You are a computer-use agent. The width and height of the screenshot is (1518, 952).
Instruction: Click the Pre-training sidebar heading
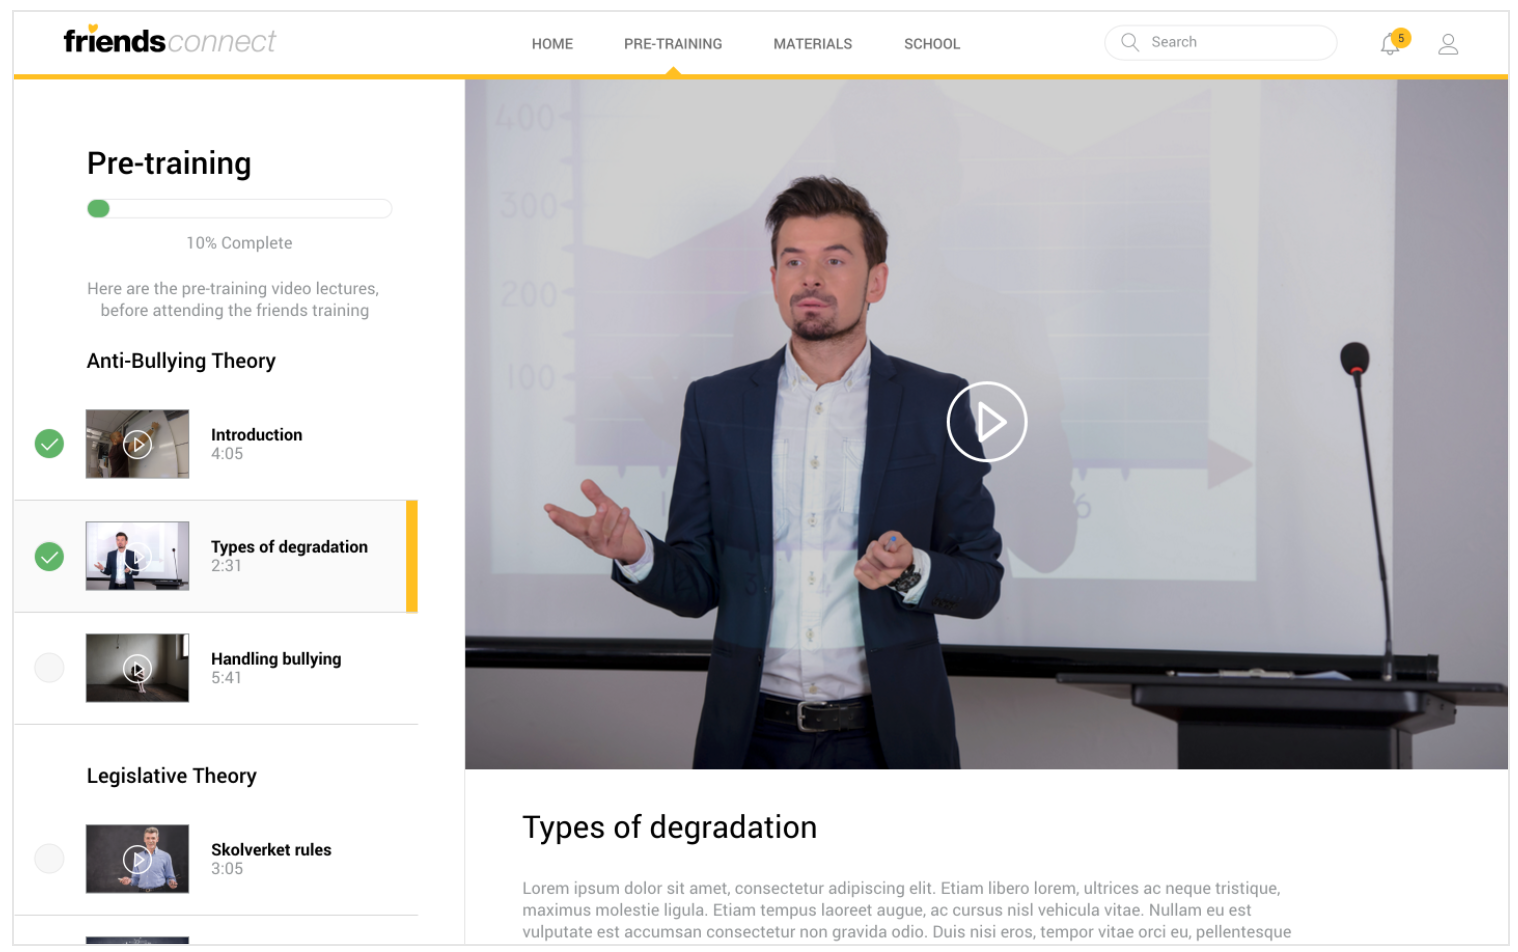[169, 163]
